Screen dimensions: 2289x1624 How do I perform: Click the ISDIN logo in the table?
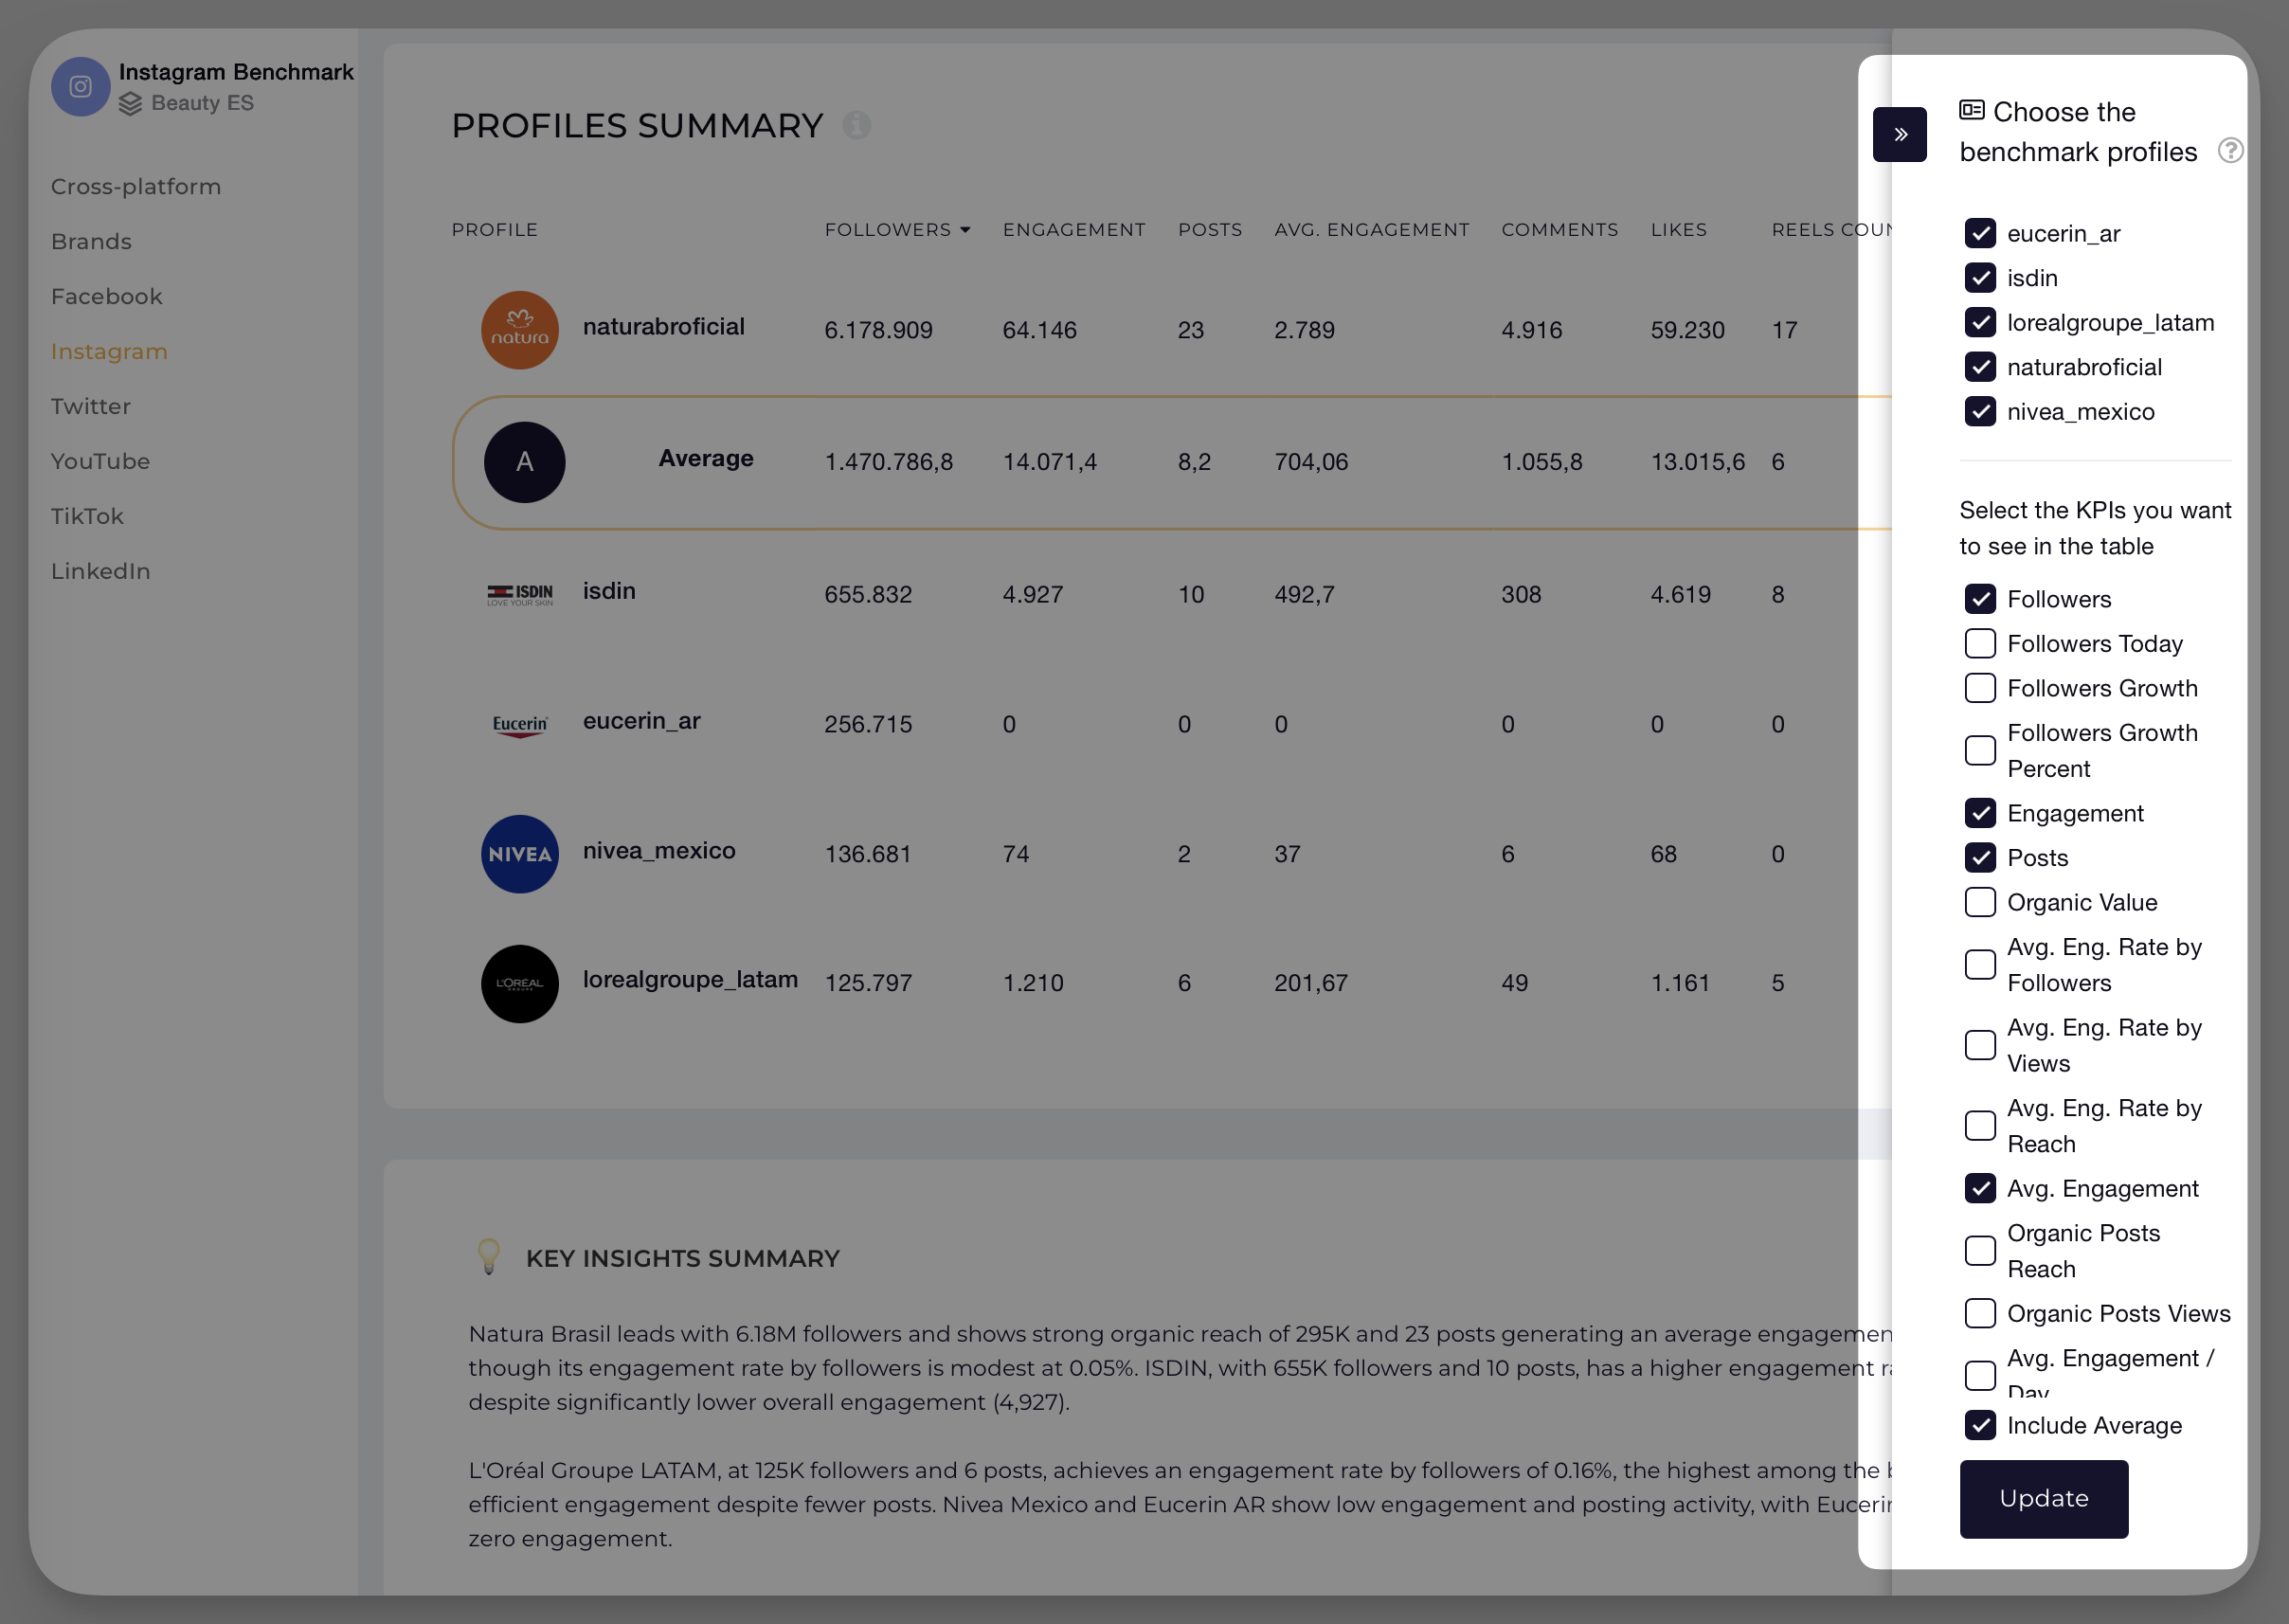tap(520, 593)
